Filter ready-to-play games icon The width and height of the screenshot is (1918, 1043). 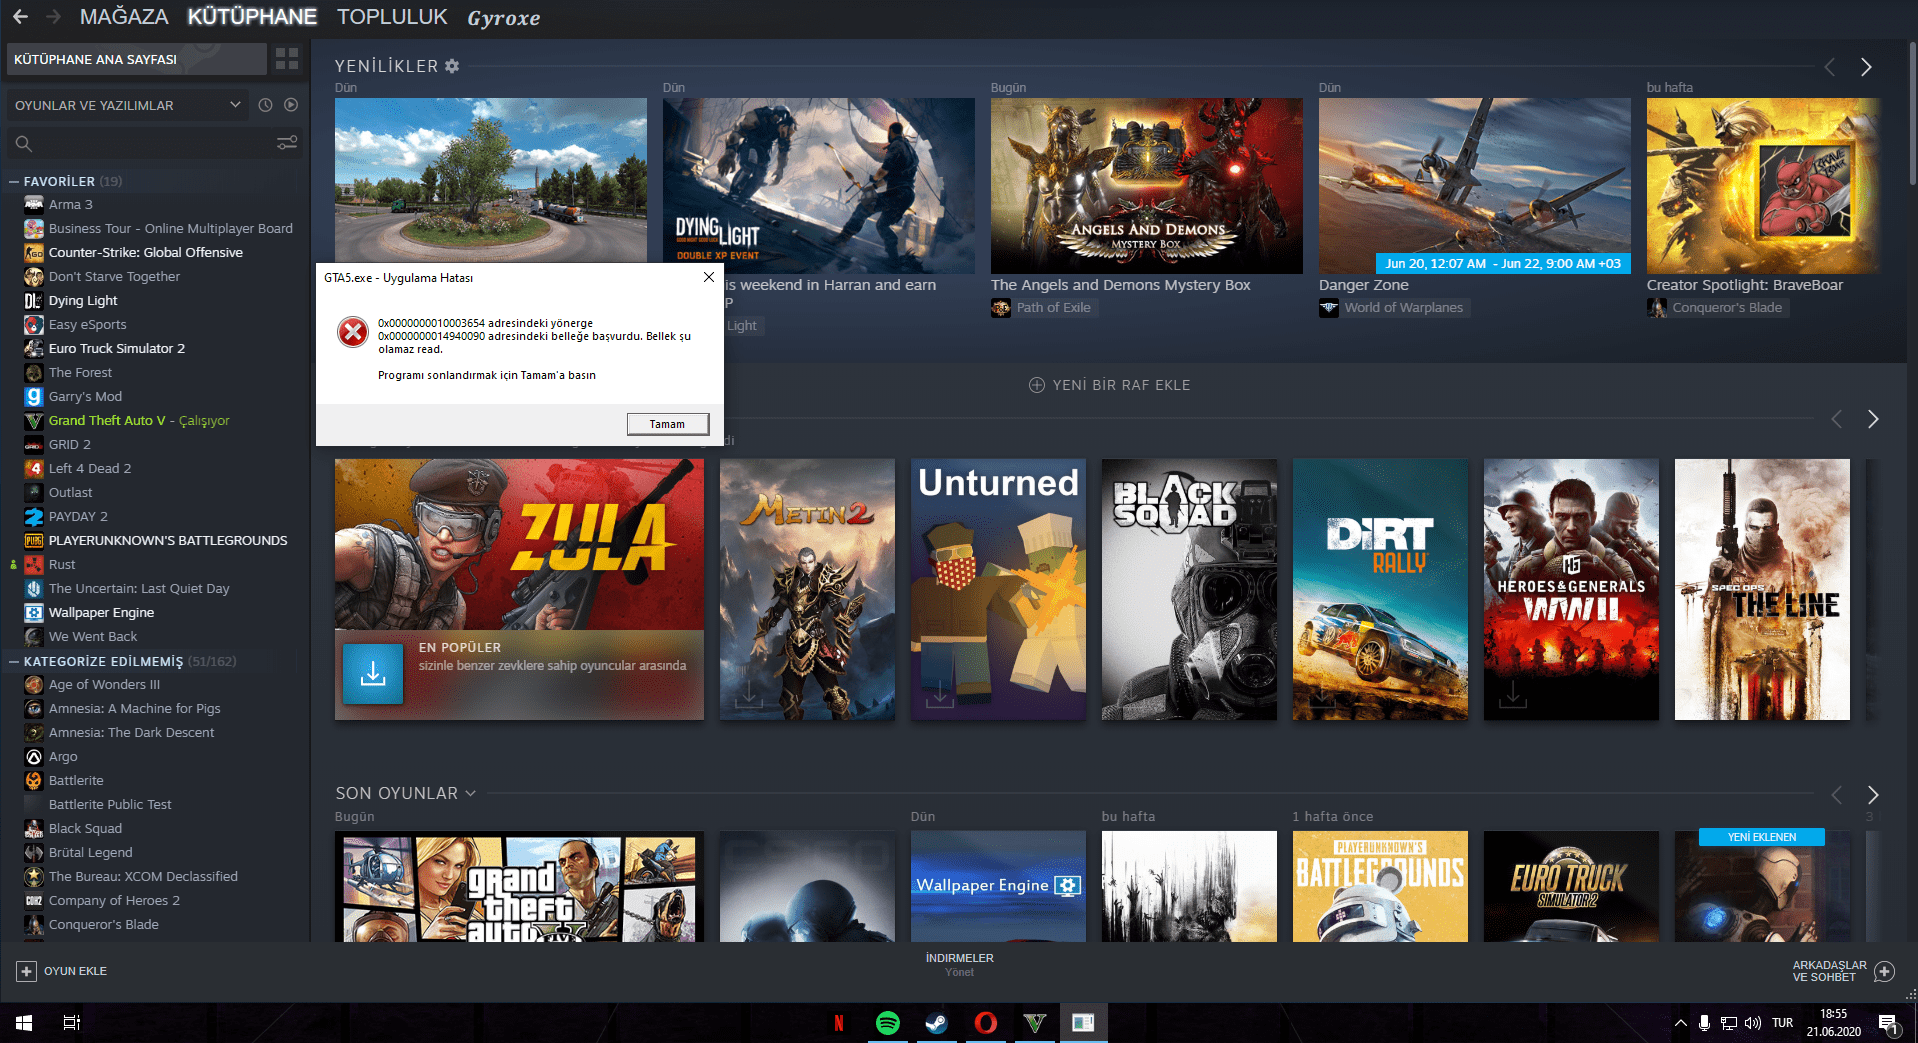click(291, 105)
